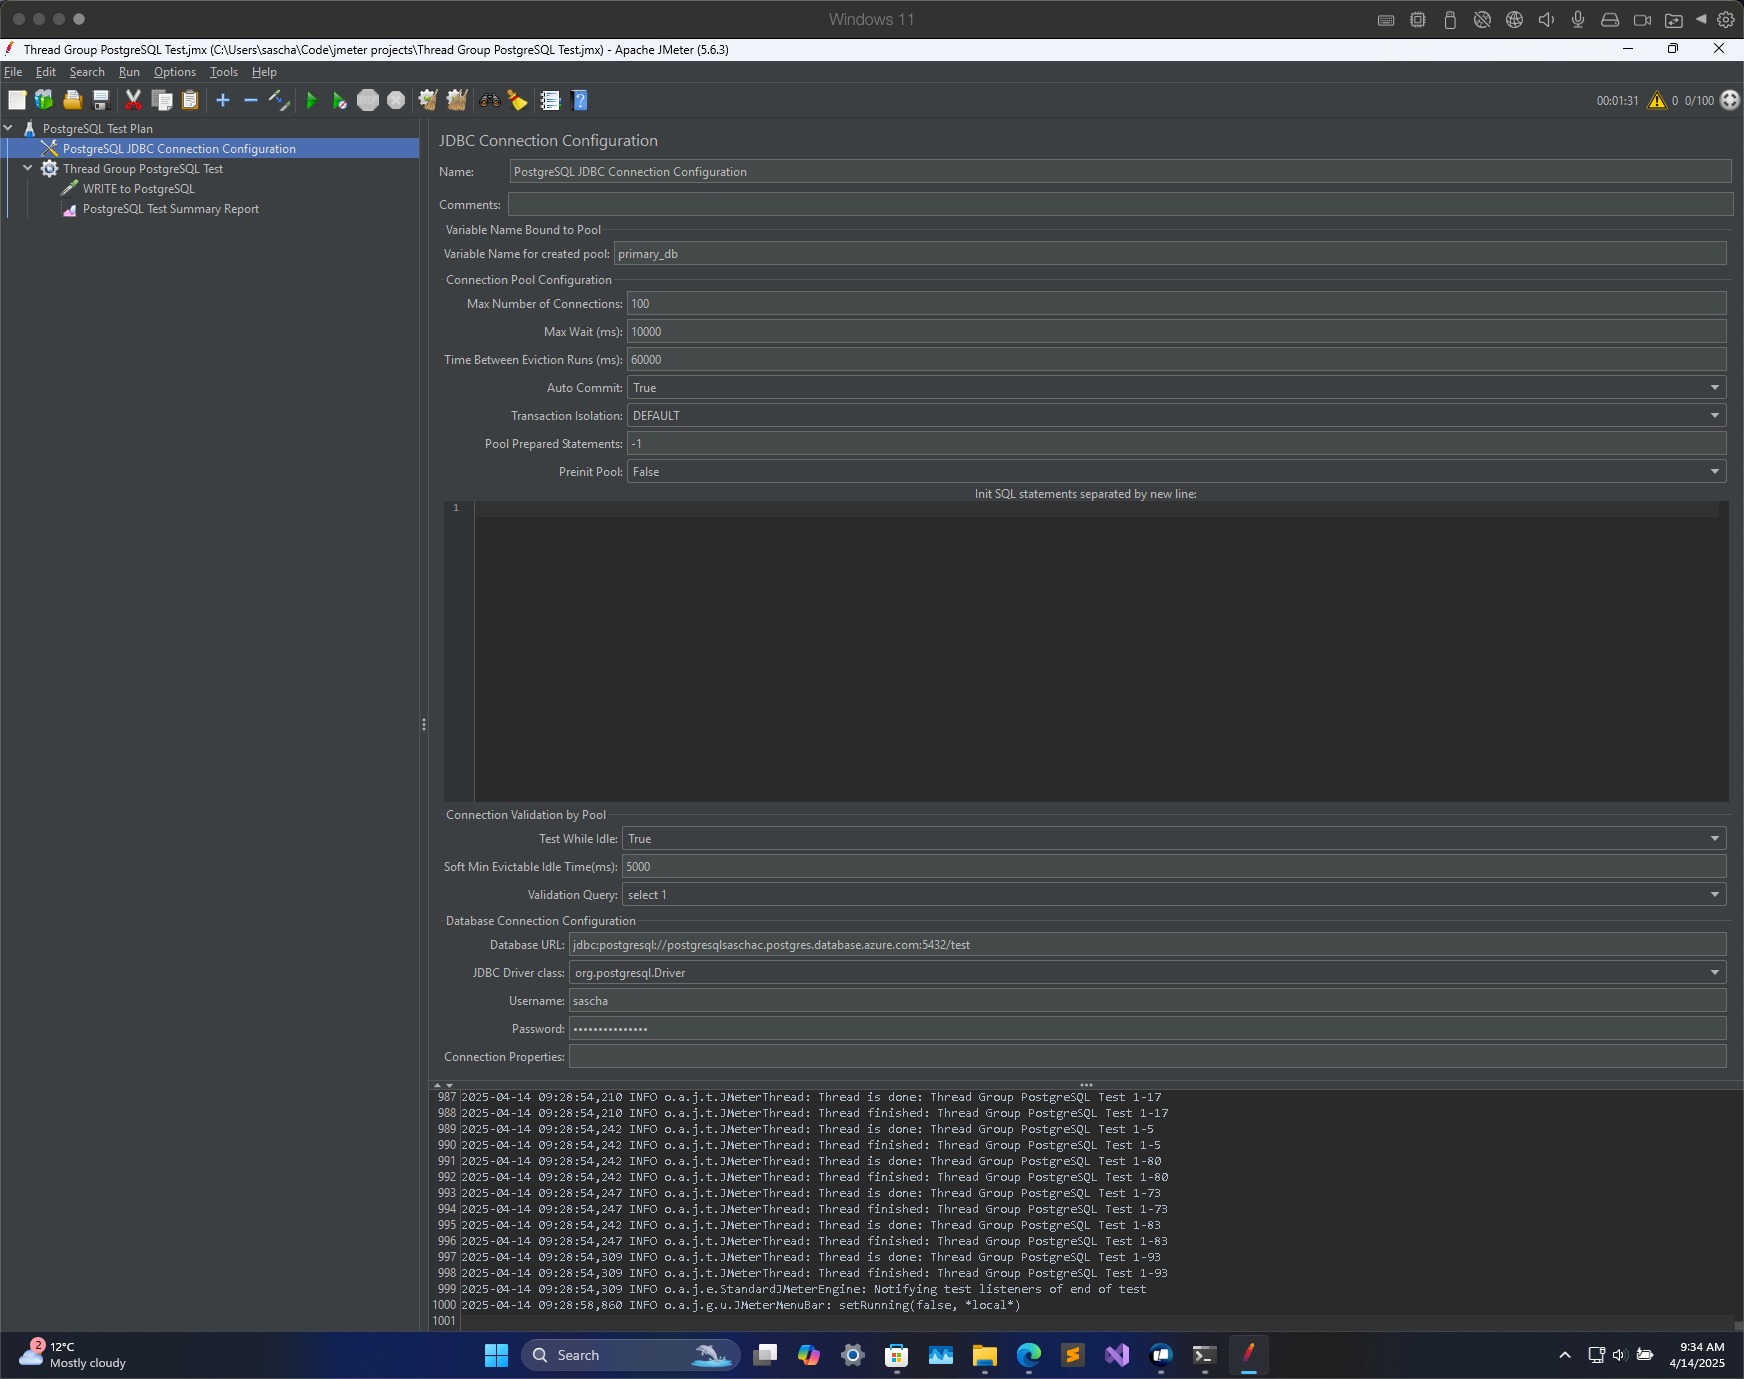Start the test with green play icon
Viewport: 1744px width, 1379px height.
pyautogui.click(x=312, y=100)
